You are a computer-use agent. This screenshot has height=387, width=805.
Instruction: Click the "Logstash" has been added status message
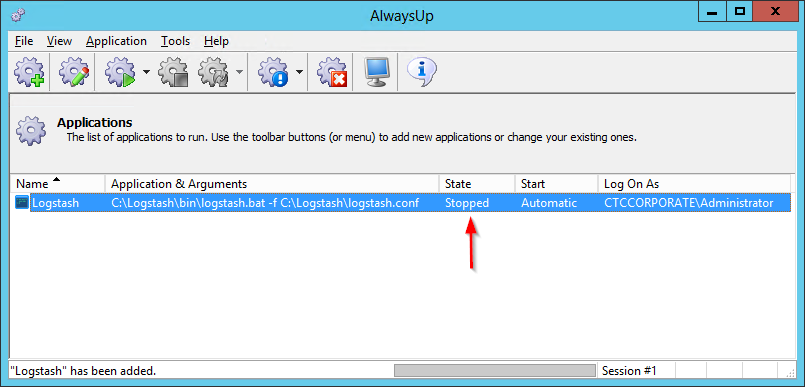point(83,371)
